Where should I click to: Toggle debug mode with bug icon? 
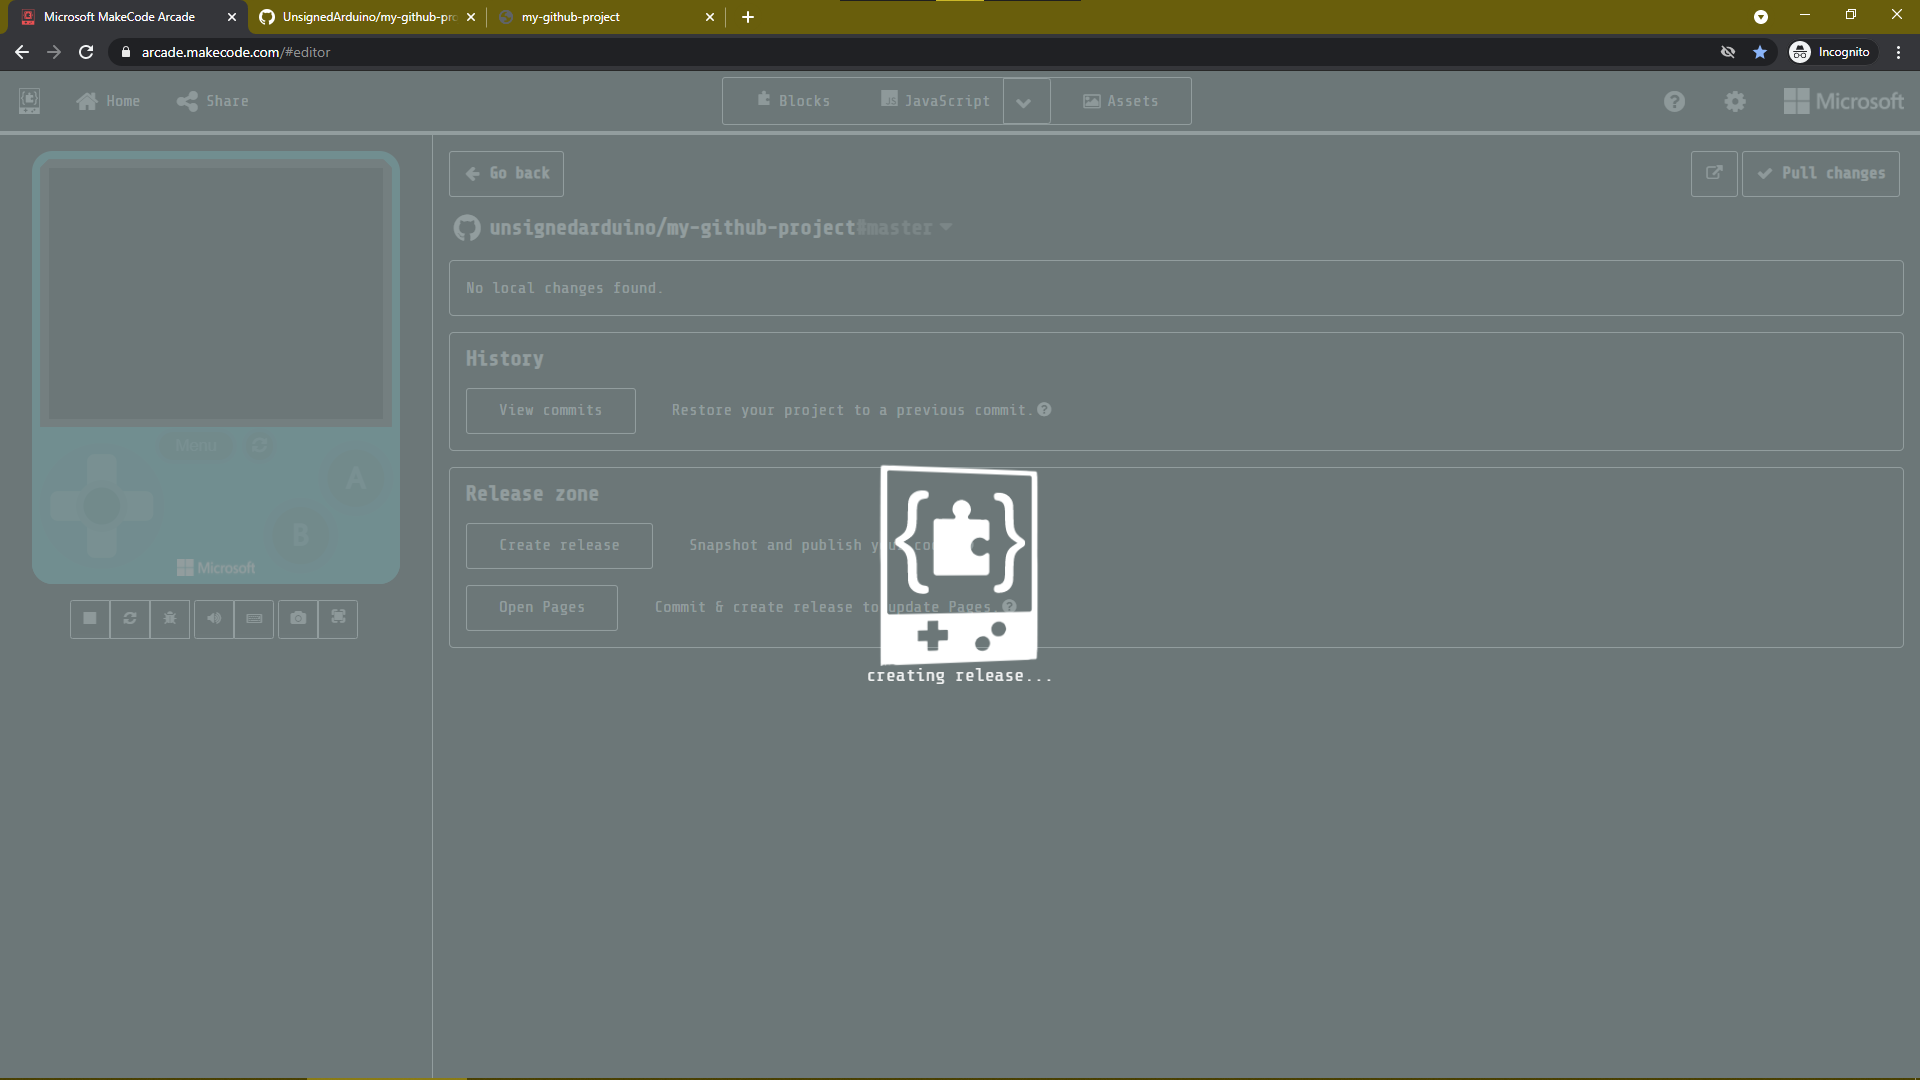point(170,619)
